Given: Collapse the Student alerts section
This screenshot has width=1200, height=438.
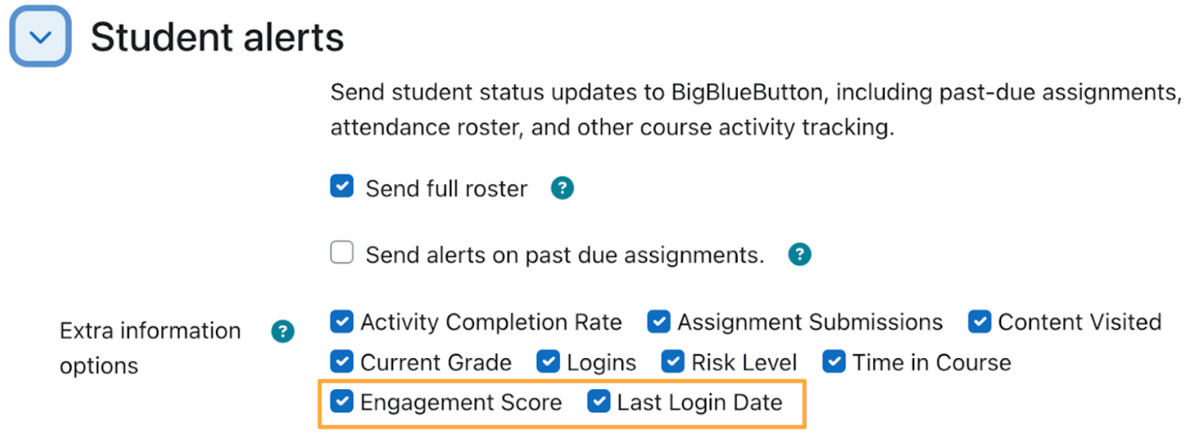Looking at the screenshot, I should [40, 37].
